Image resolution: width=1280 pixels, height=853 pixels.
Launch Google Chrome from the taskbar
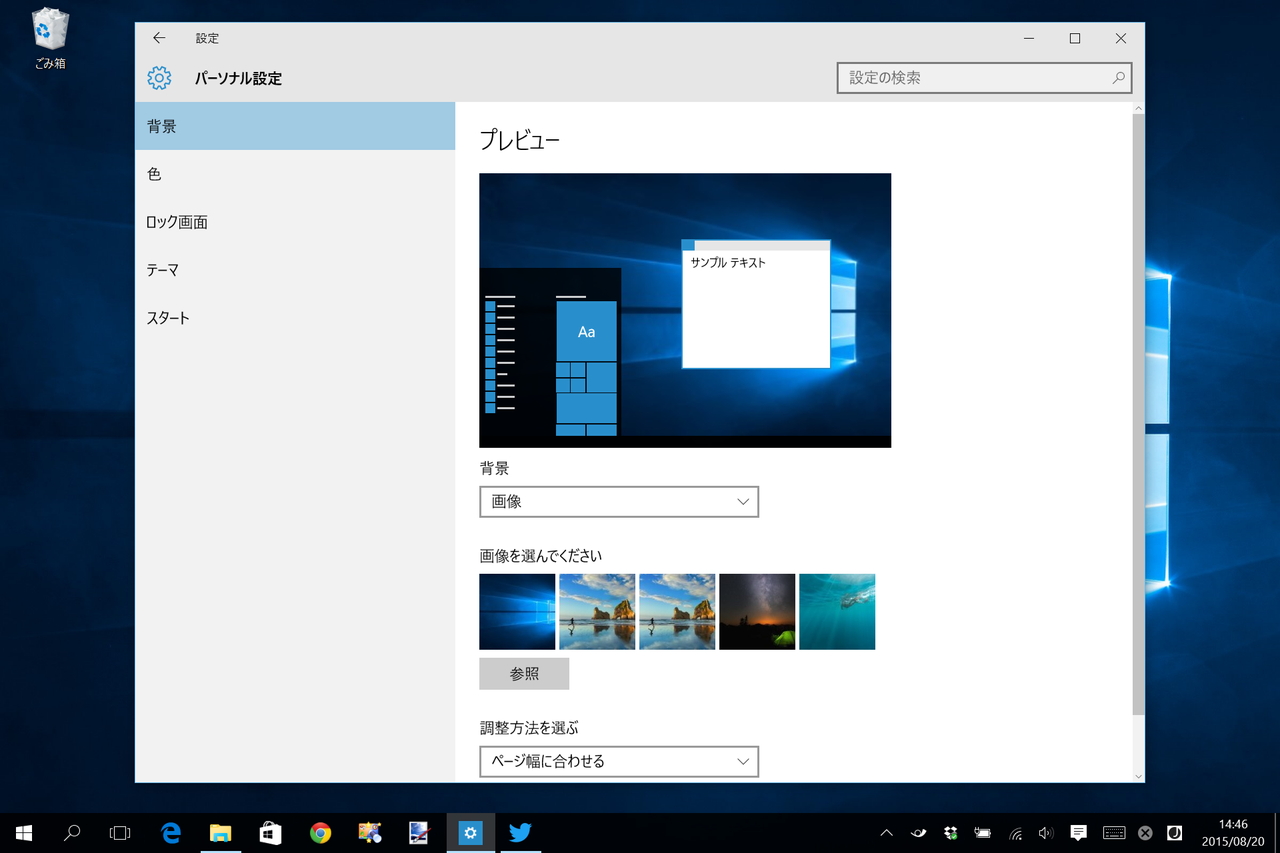320,832
